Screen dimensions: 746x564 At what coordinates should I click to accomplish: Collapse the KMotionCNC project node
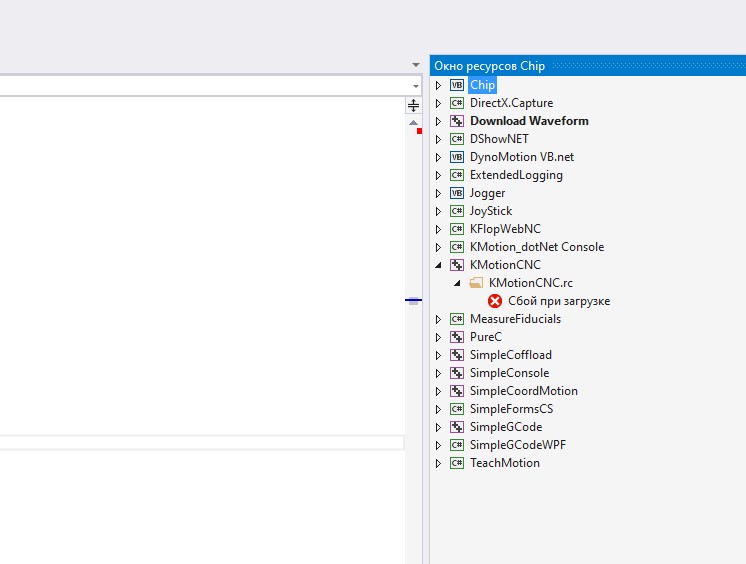(x=438, y=265)
